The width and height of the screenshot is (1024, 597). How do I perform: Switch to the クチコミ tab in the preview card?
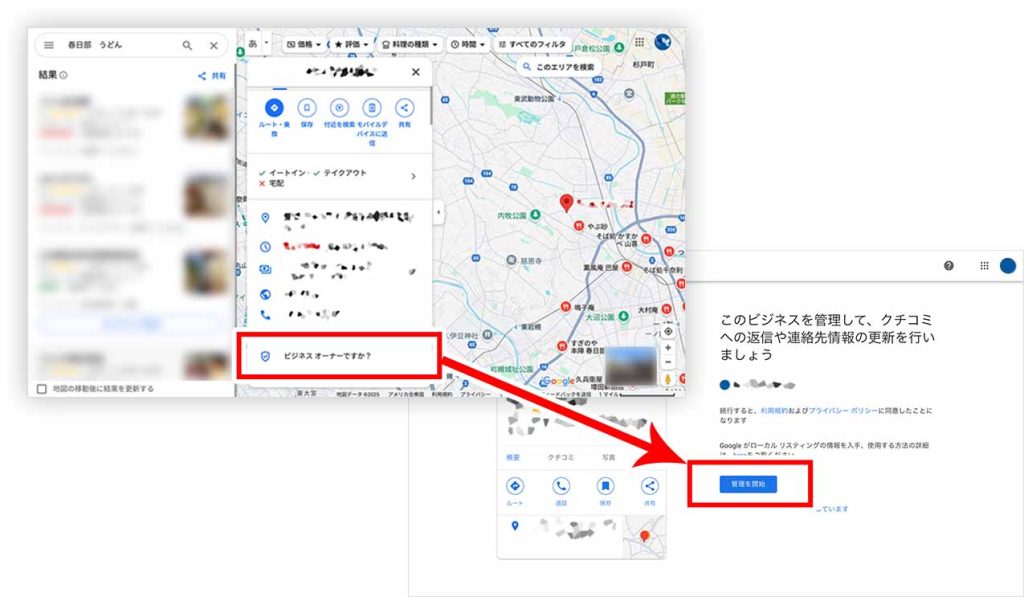click(560, 457)
